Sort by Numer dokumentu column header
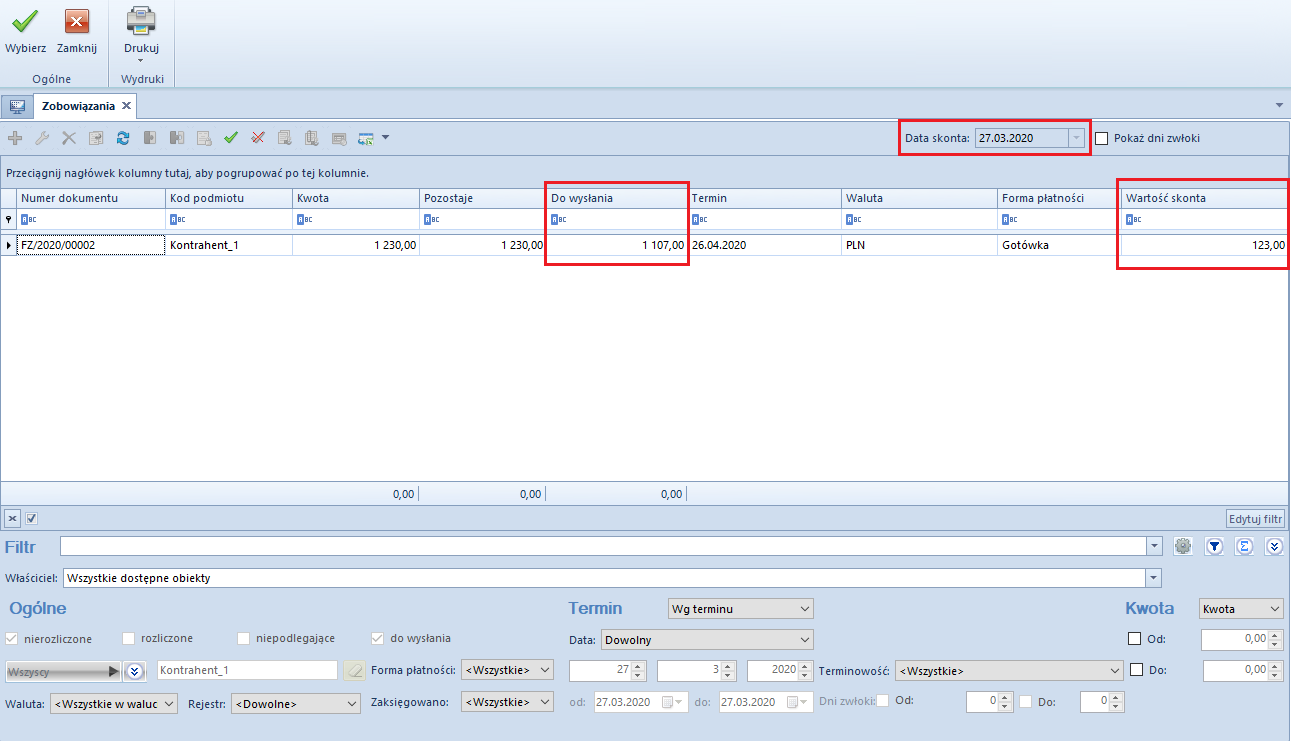This screenshot has height=741, width=1291. click(91, 198)
